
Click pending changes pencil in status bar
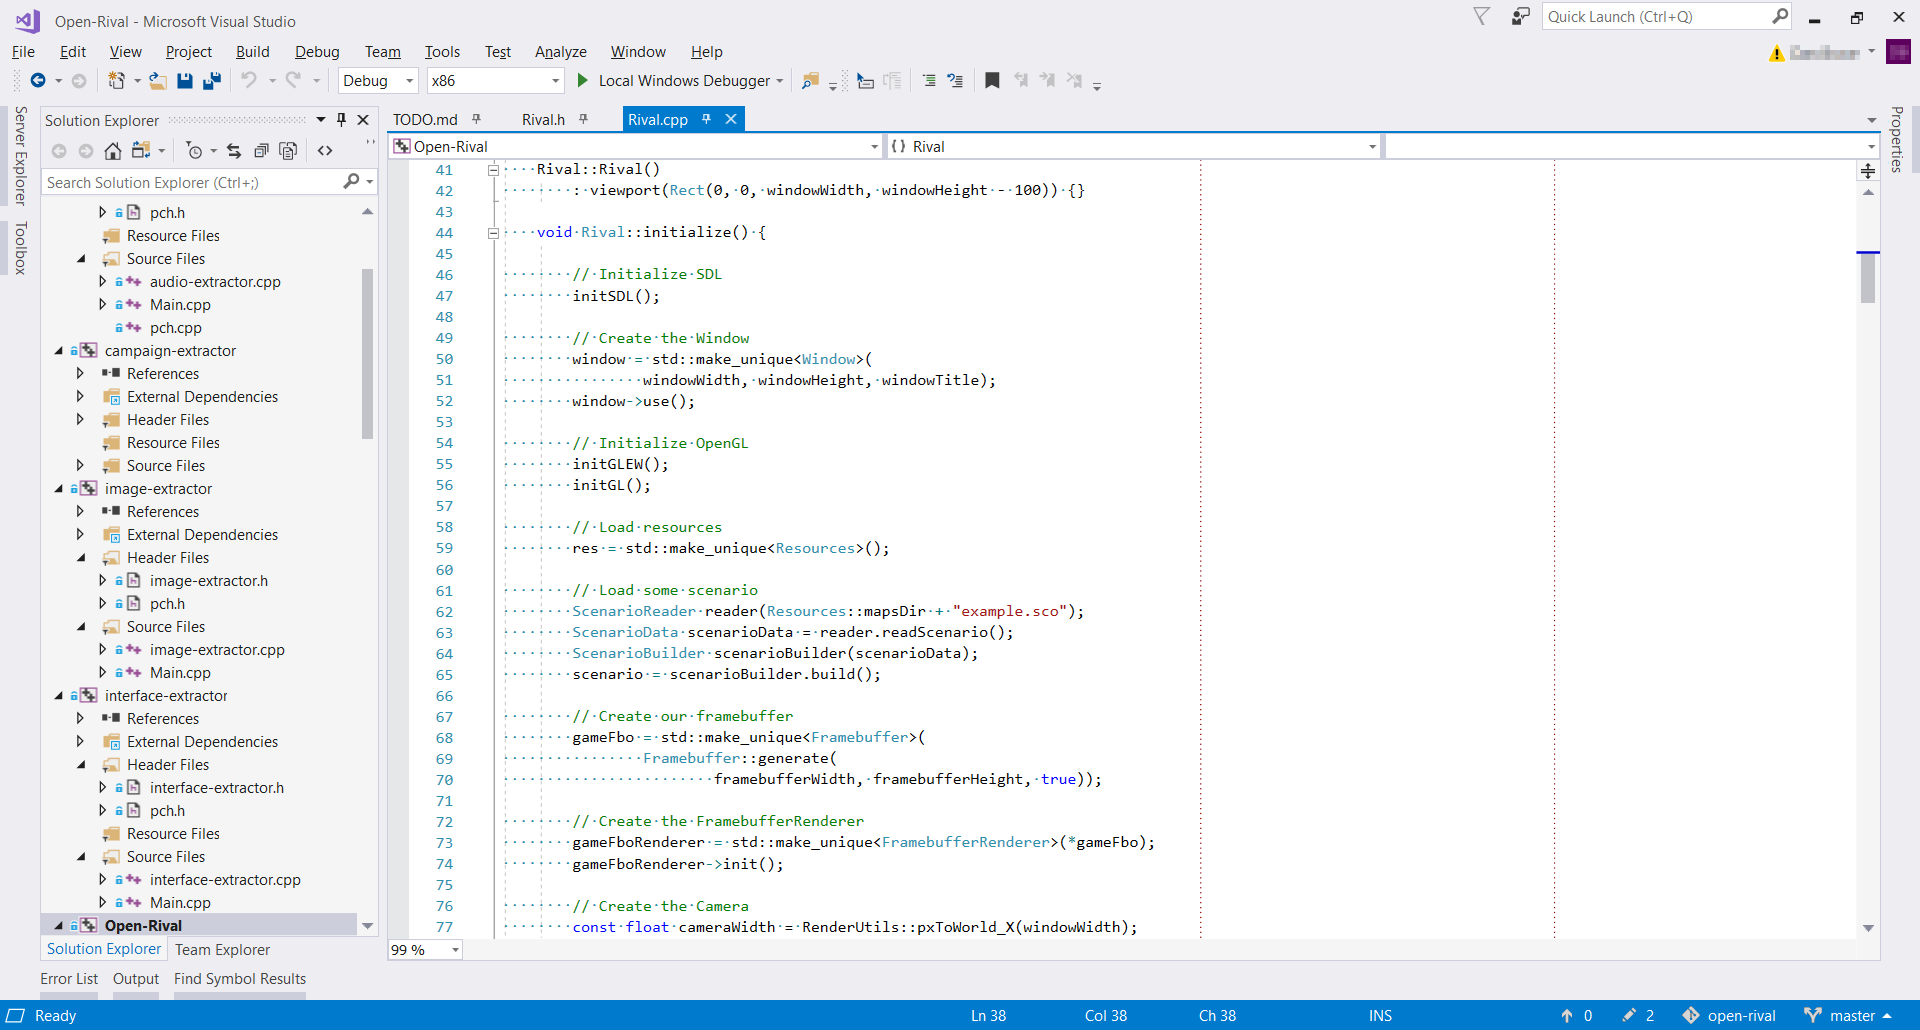pyautogui.click(x=1629, y=1015)
